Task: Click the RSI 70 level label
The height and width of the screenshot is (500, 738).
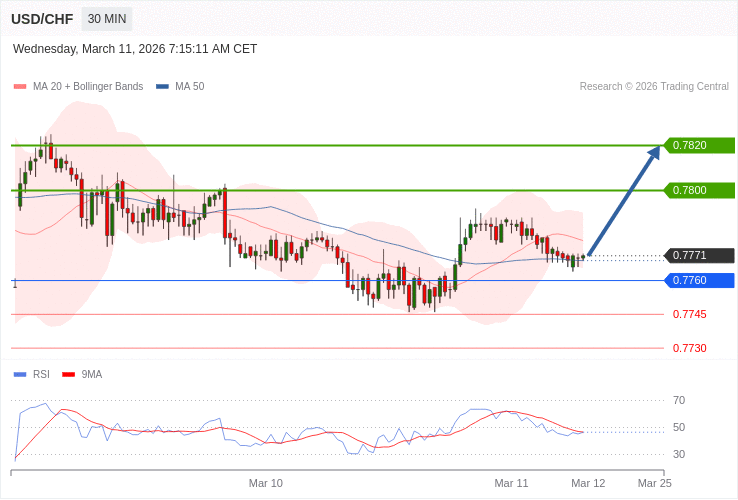Action: pyautogui.click(x=679, y=401)
